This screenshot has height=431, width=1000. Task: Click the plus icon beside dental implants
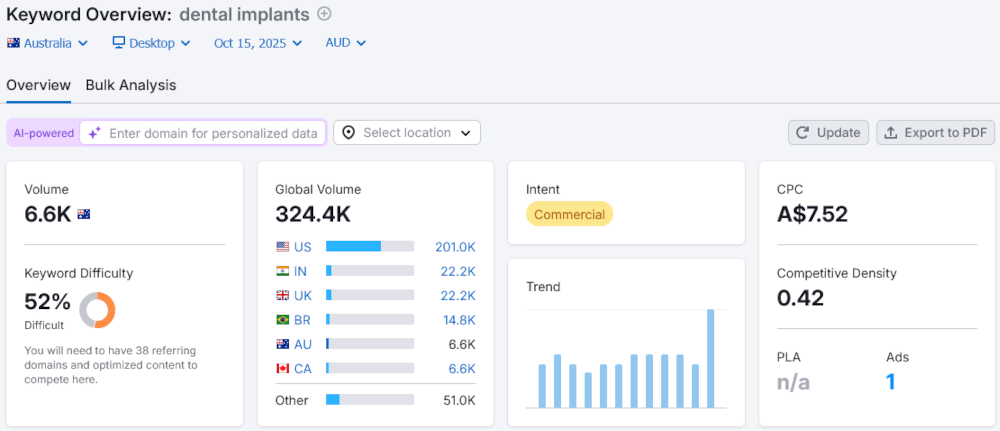pos(323,14)
